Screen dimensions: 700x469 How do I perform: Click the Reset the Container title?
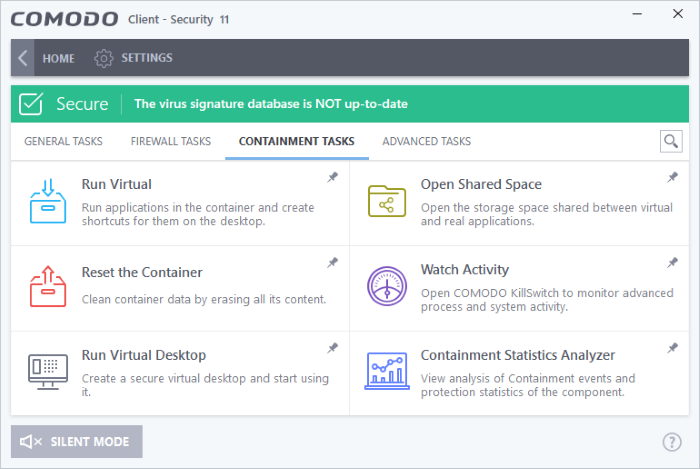pos(142,272)
